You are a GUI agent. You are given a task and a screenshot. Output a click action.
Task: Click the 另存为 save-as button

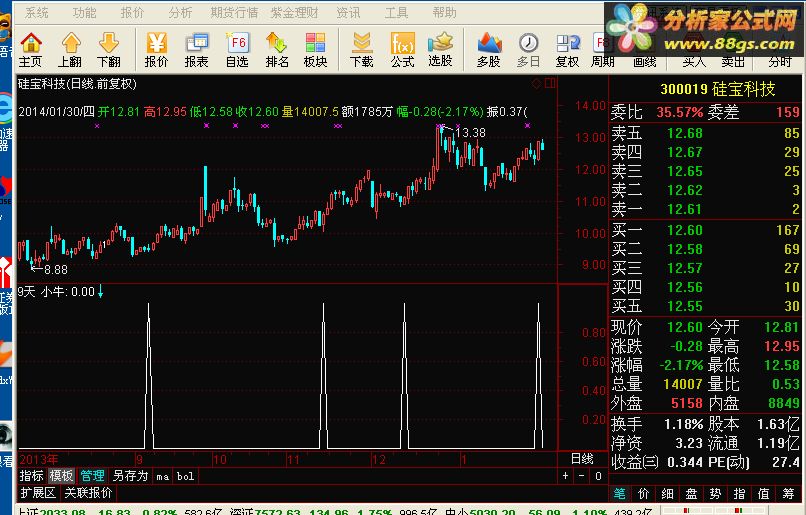pos(130,476)
